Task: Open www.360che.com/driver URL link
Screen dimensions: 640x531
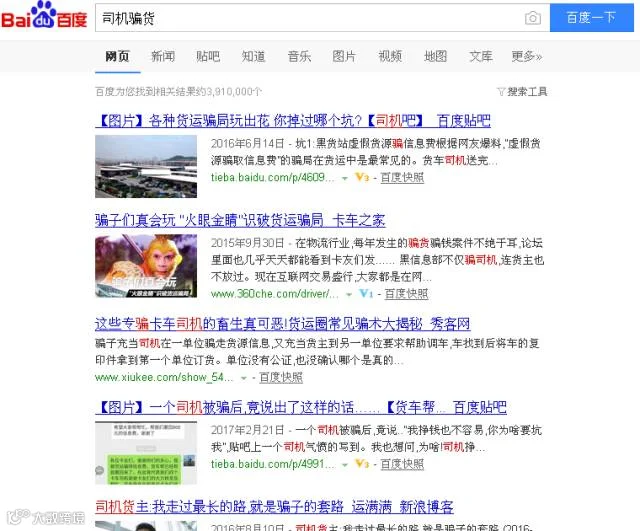Action: point(275,294)
